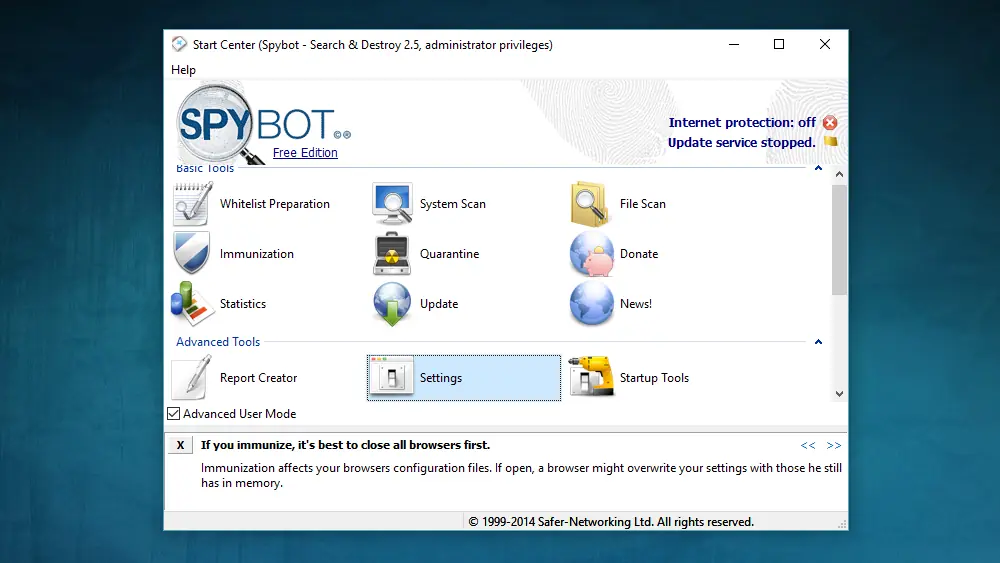
Task: Click the red Internet protection off icon
Action: click(x=830, y=122)
